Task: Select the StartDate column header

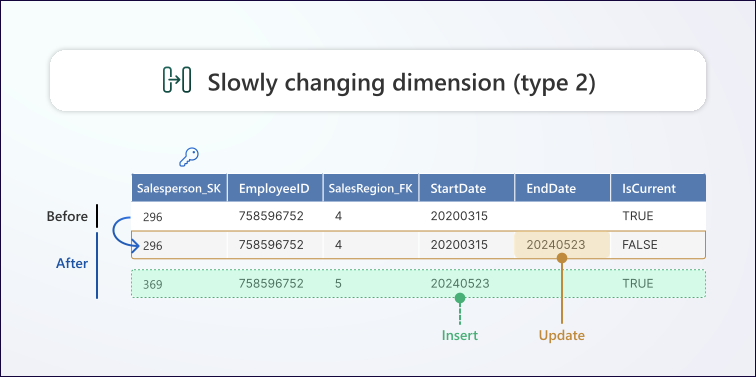Action: tap(466, 188)
